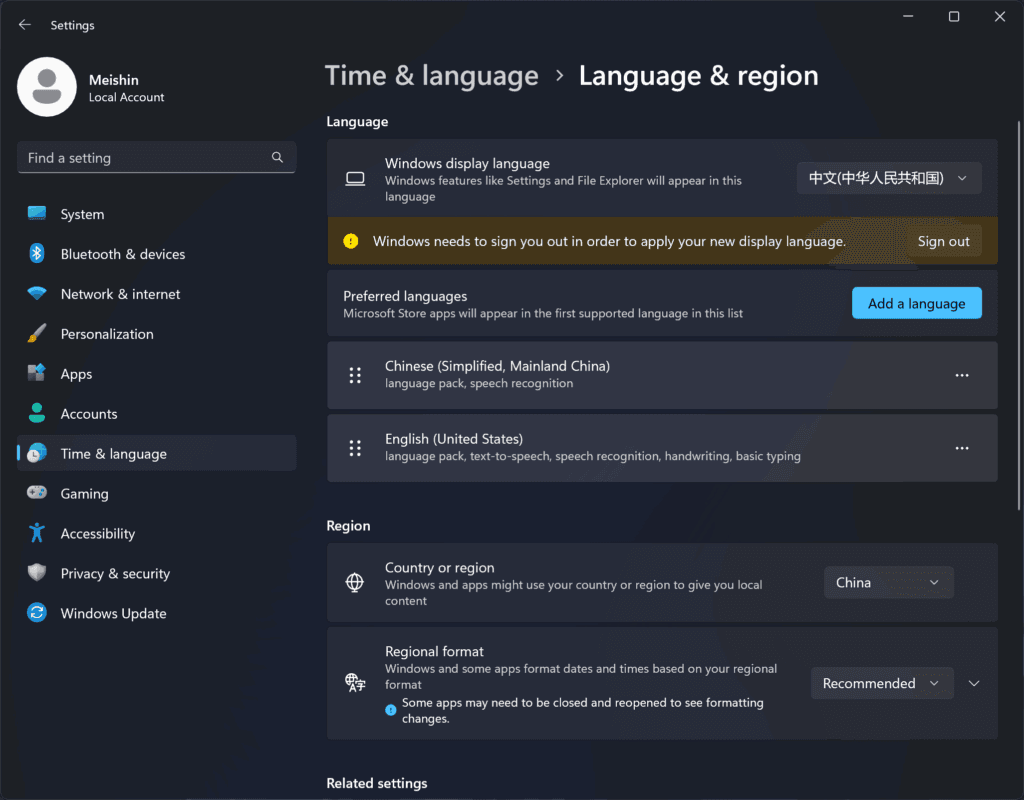Viewport: 1024px width, 800px height.
Task: Click the Personalization paintbrush icon
Action: point(37,334)
